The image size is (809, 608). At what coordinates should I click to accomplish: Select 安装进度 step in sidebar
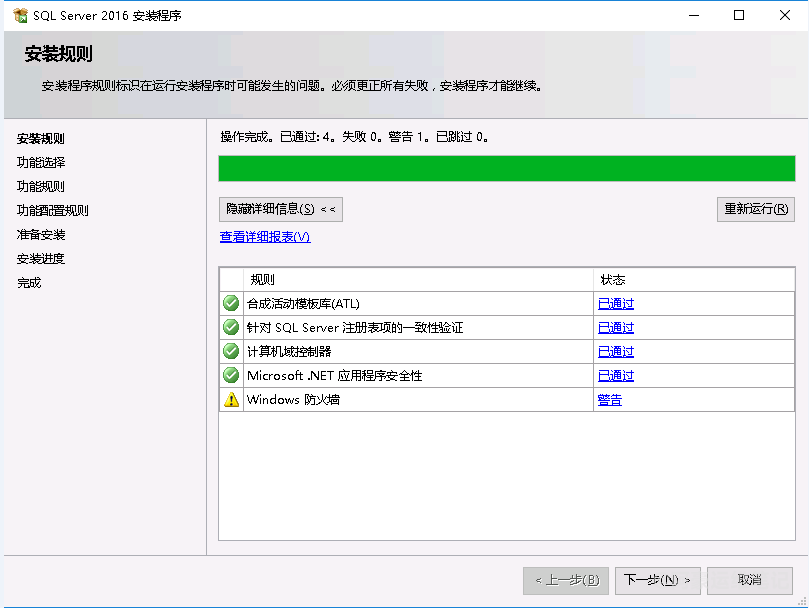[41, 259]
